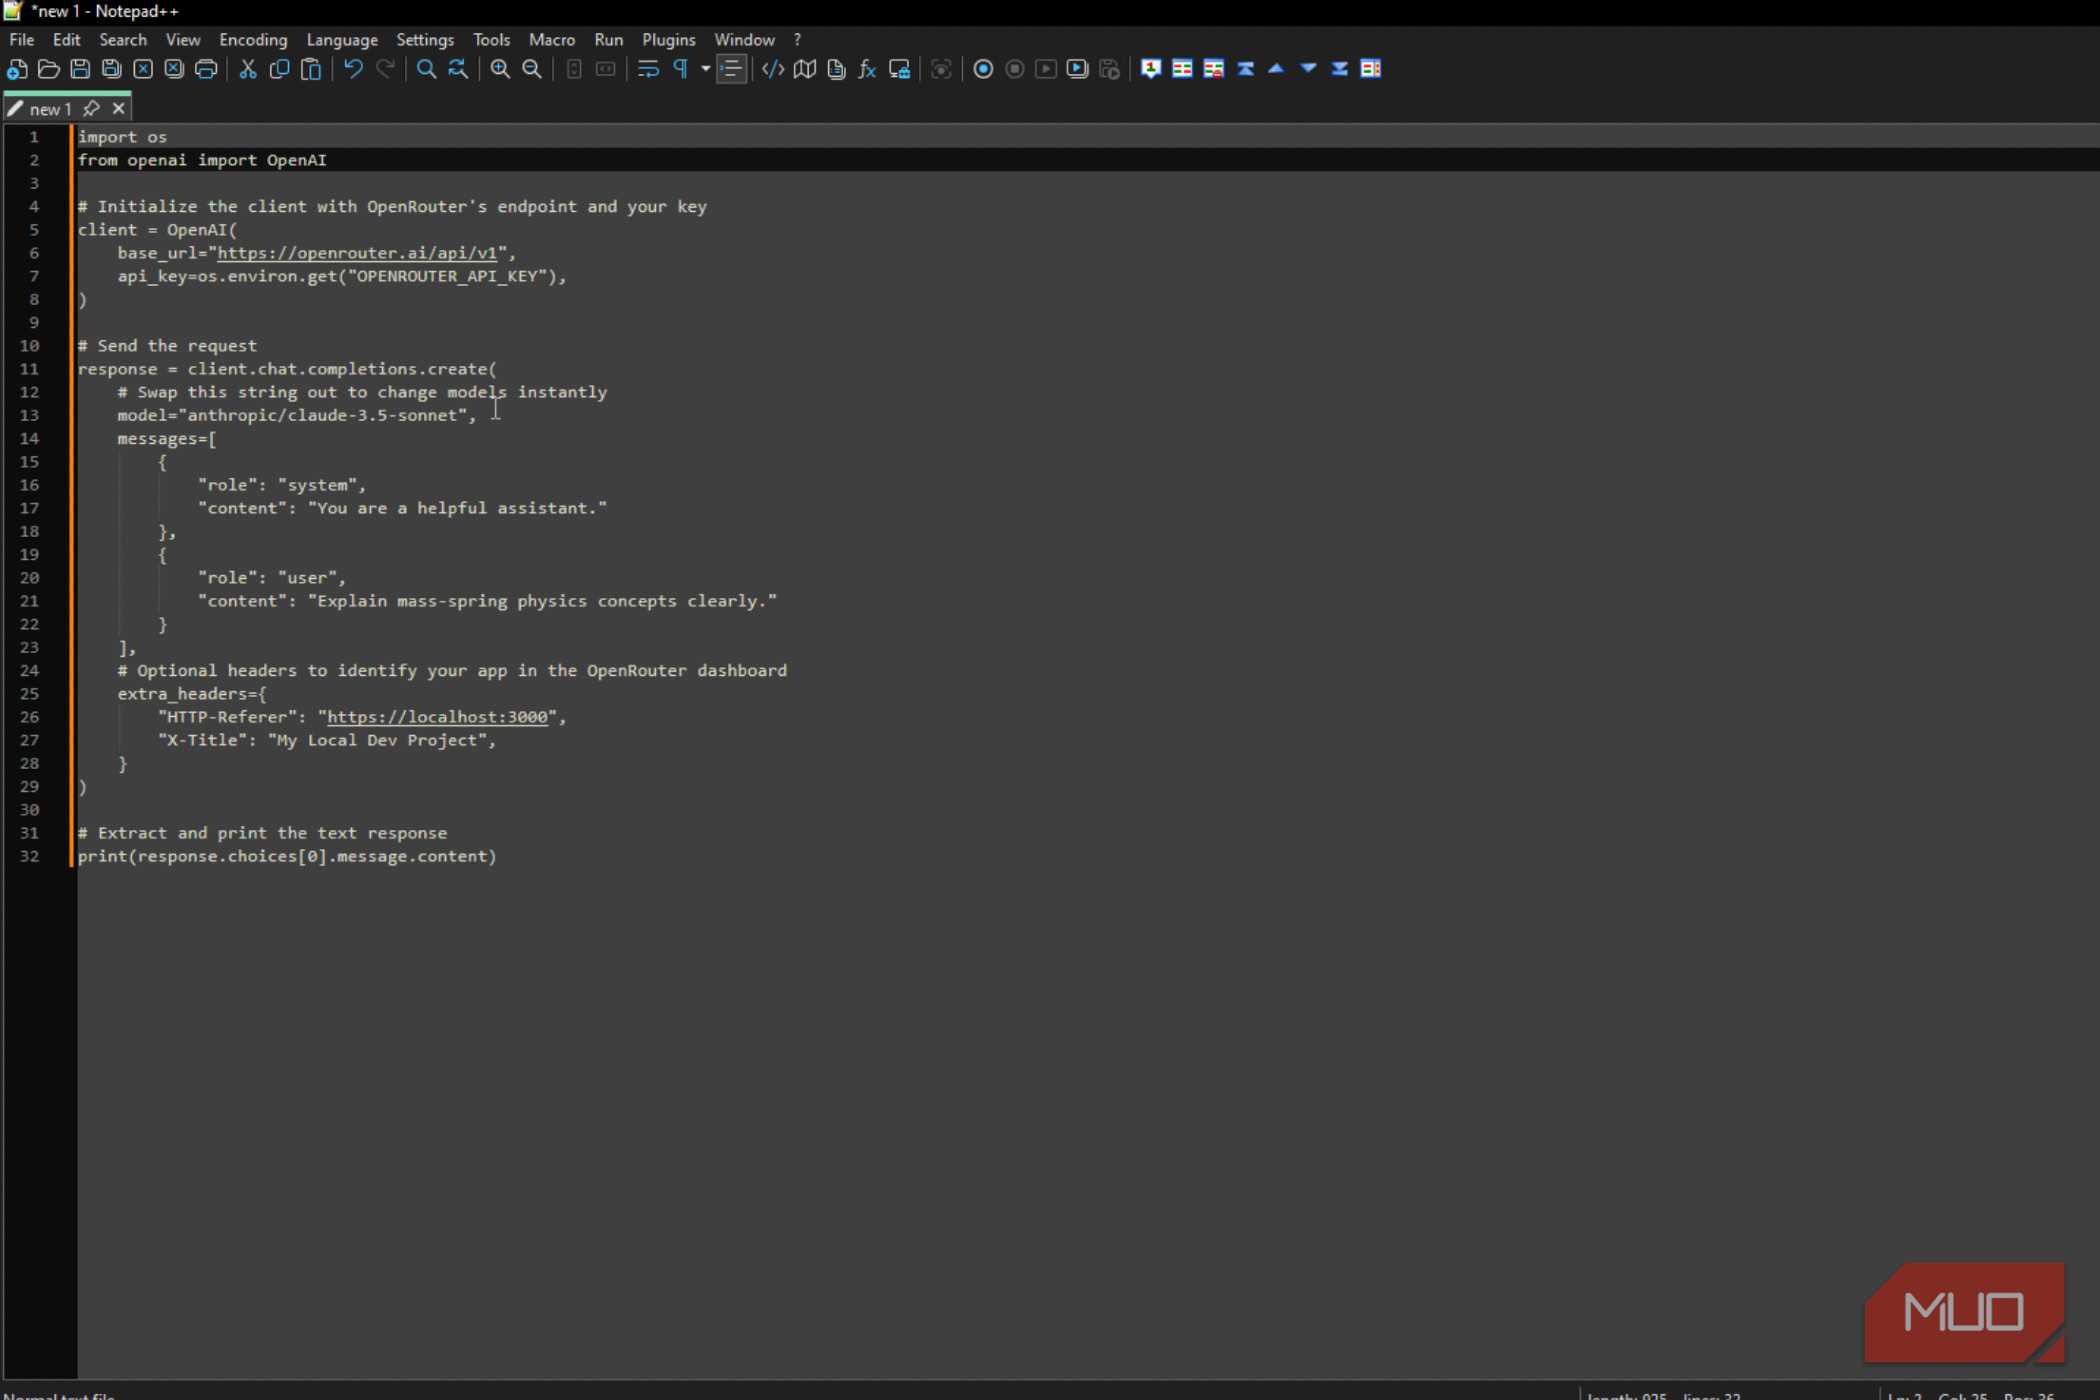2100x1400 pixels.
Task: Click the https://localhost:3000 link
Action: [437, 717]
